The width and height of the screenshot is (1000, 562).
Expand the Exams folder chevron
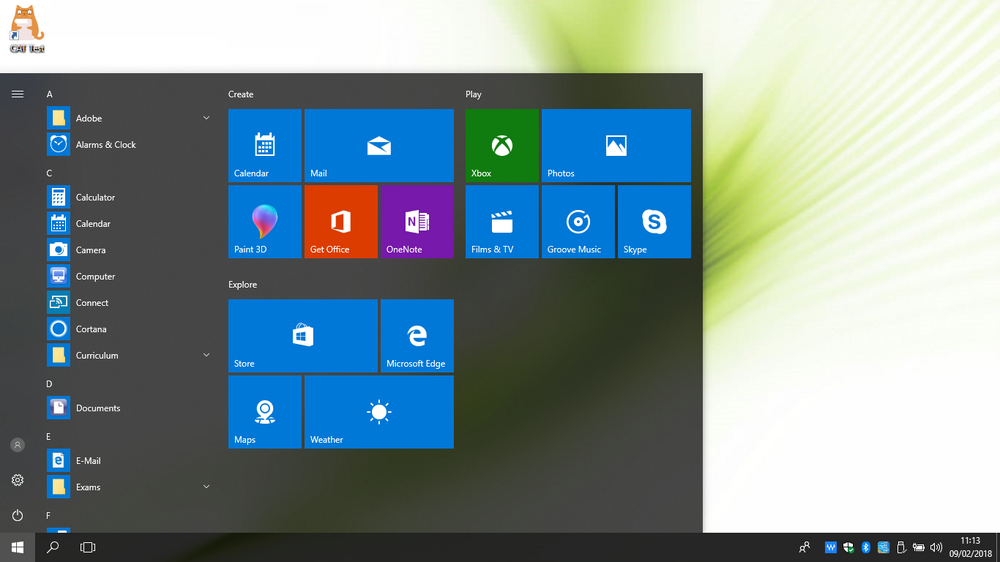point(206,487)
